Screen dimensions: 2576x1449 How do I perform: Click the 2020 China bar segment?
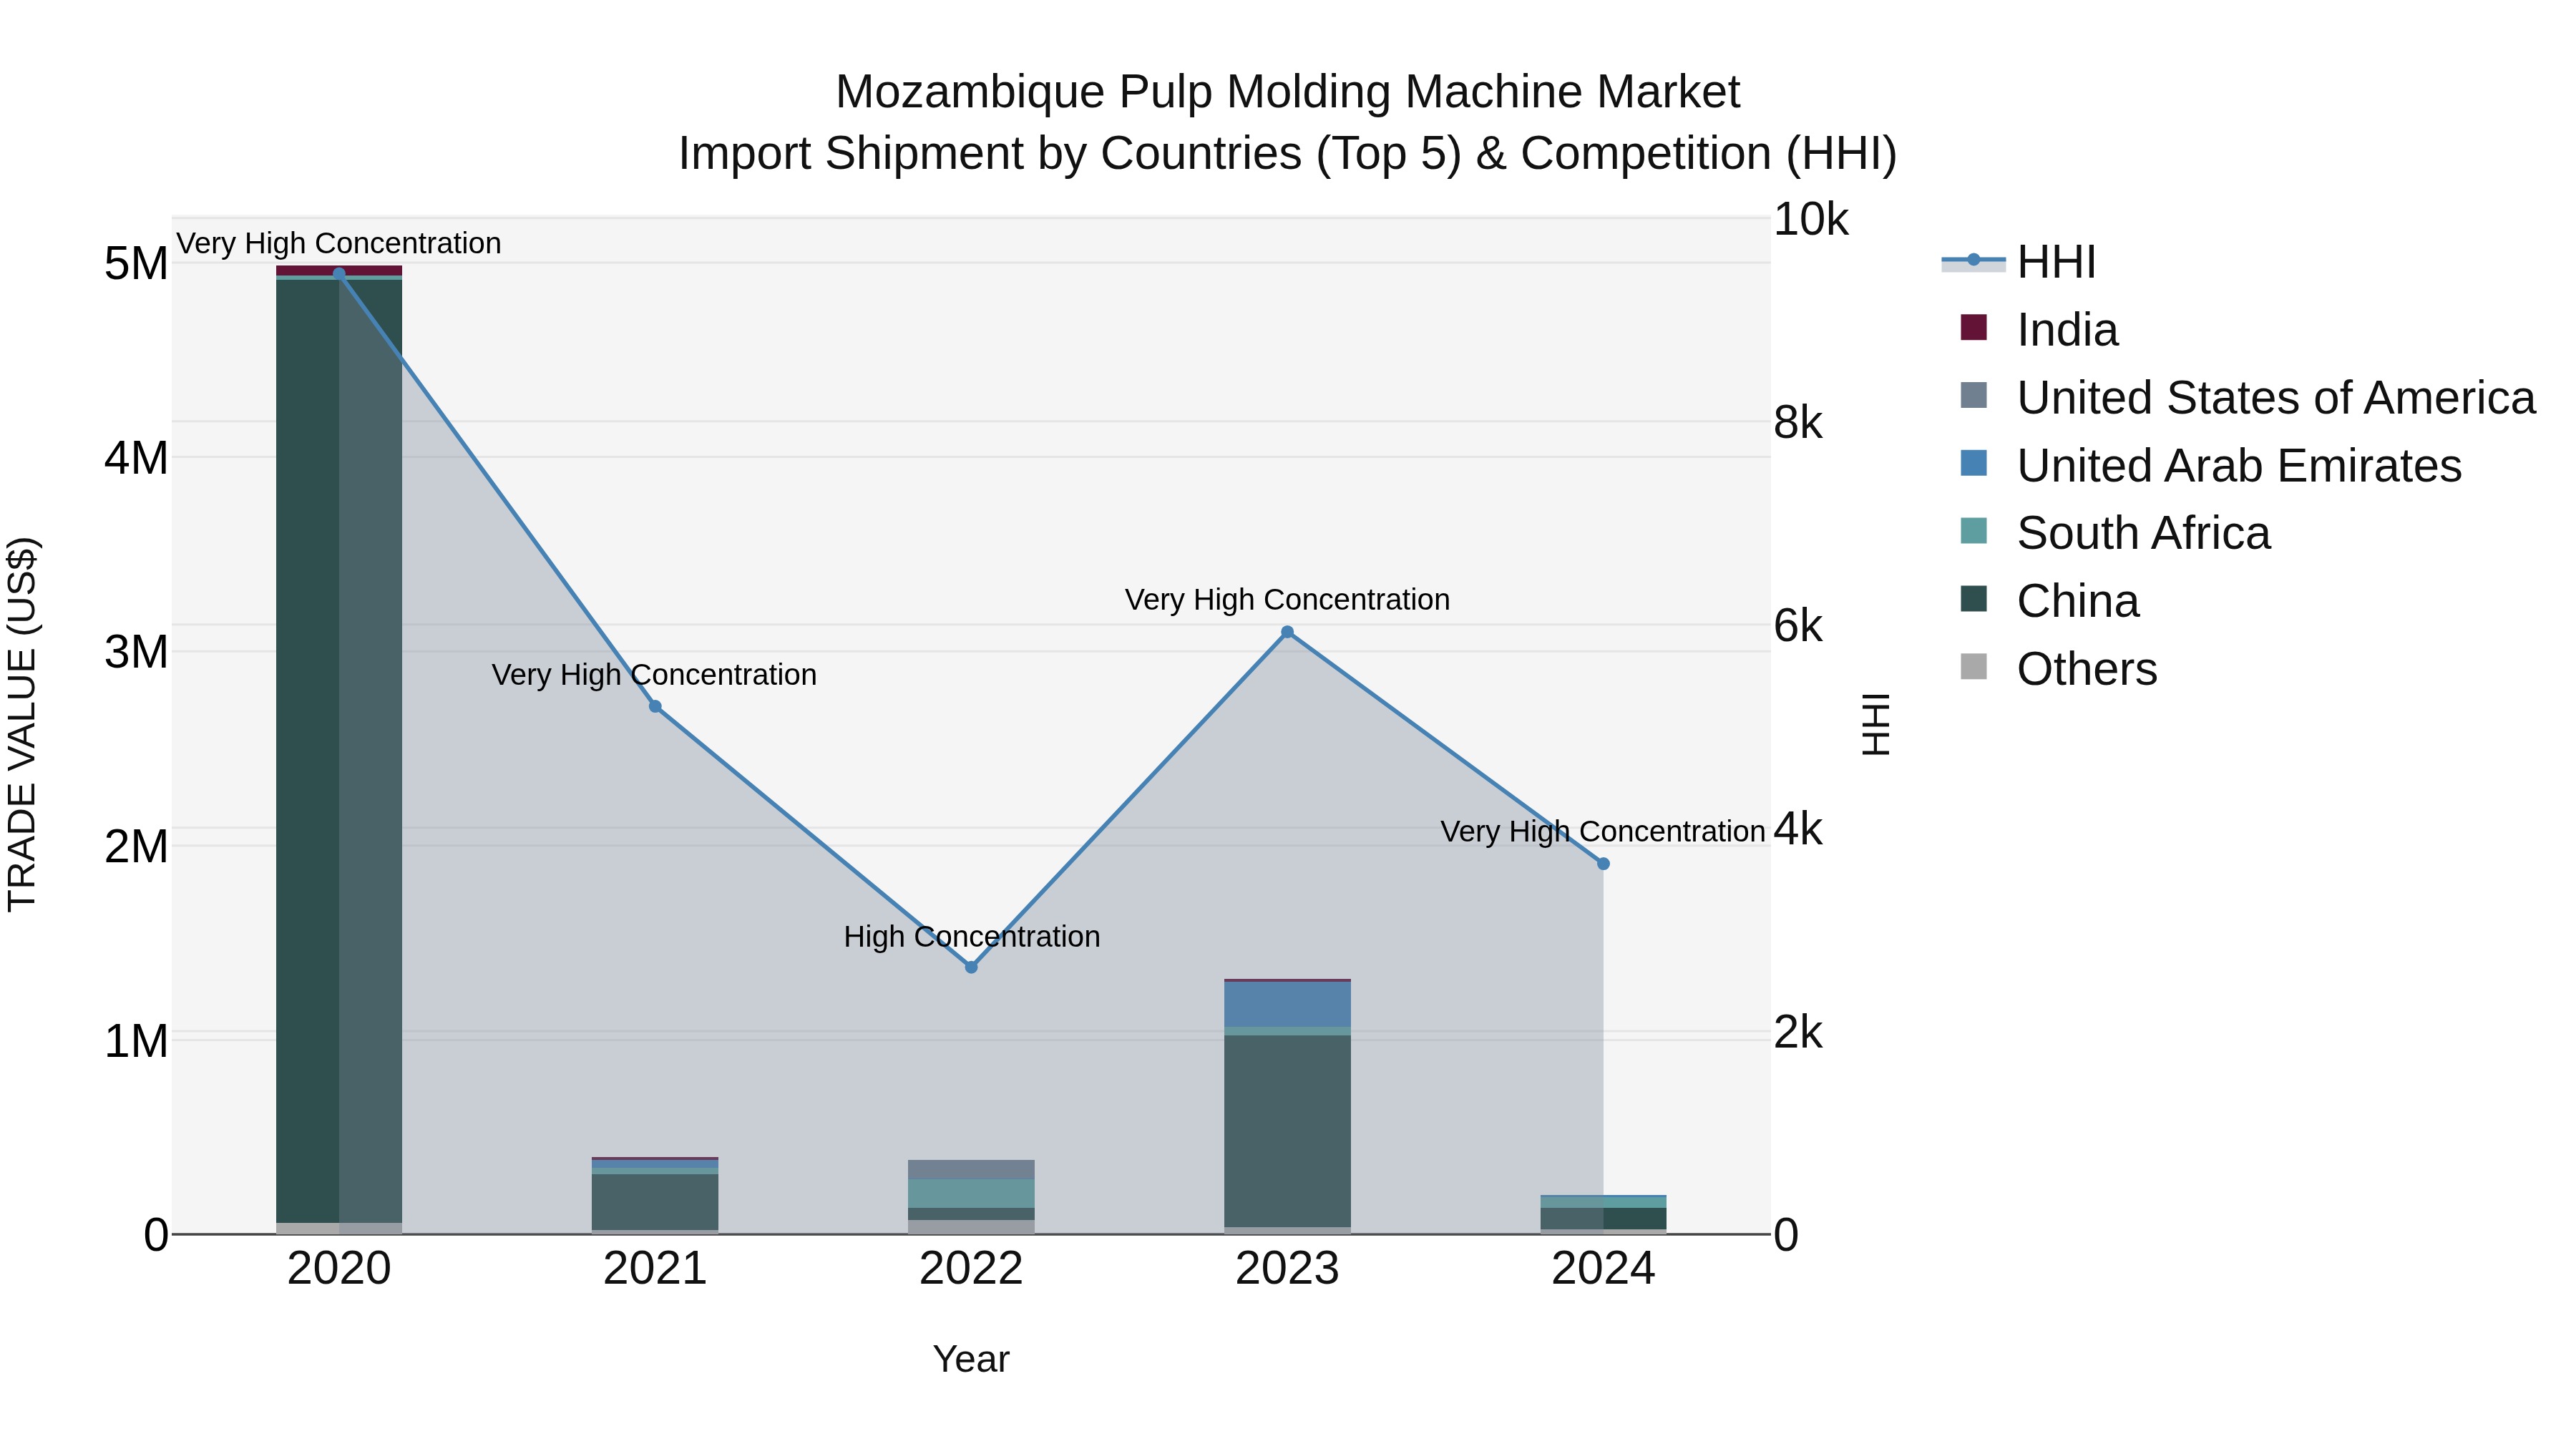(x=339, y=751)
